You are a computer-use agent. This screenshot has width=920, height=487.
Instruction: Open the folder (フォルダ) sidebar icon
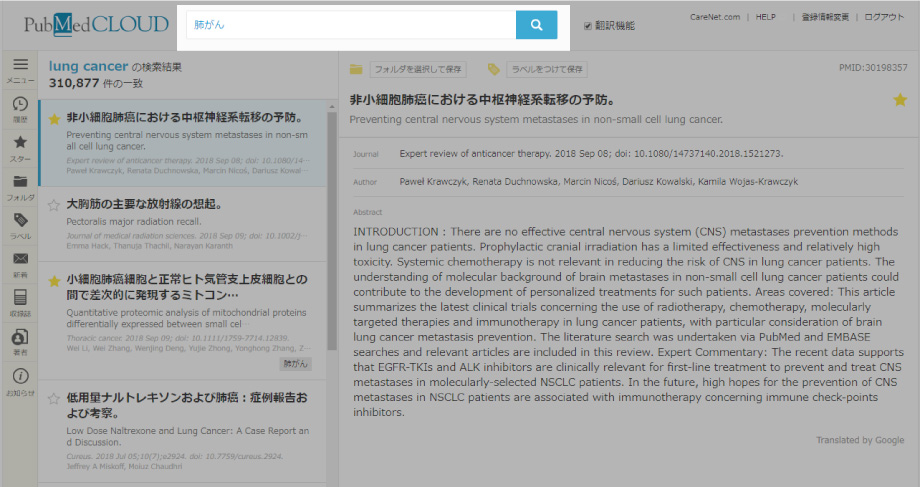tap(20, 185)
